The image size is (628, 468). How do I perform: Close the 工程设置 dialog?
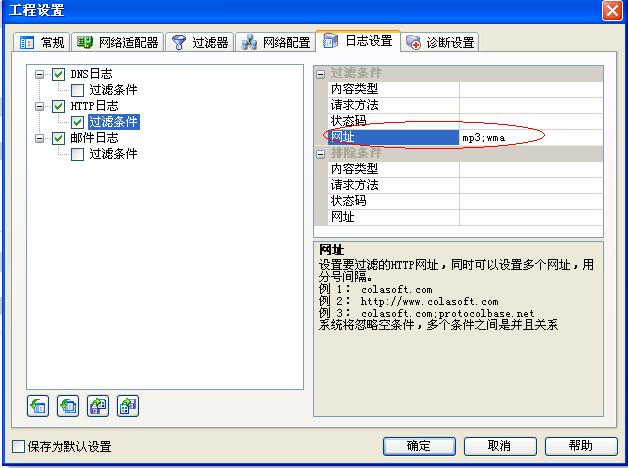pyautogui.click(x=612, y=10)
